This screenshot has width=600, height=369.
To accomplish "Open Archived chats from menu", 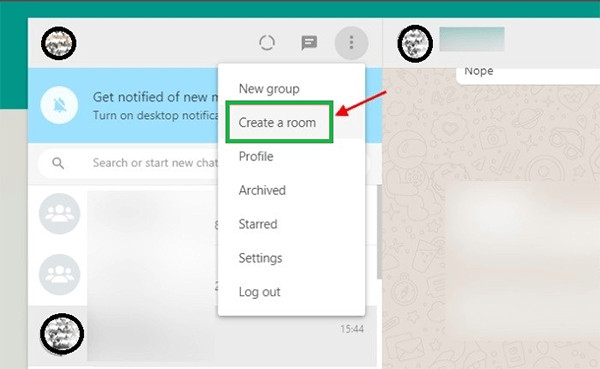I will coord(262,190).
